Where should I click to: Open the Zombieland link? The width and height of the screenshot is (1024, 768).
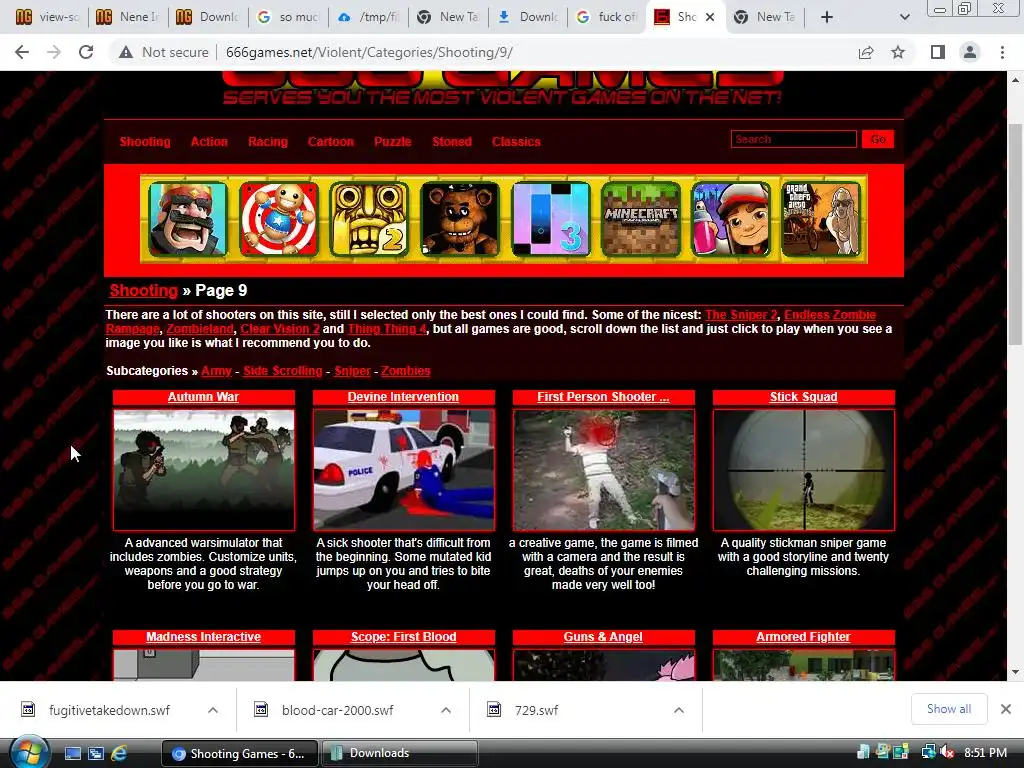[x=200, y=328]
